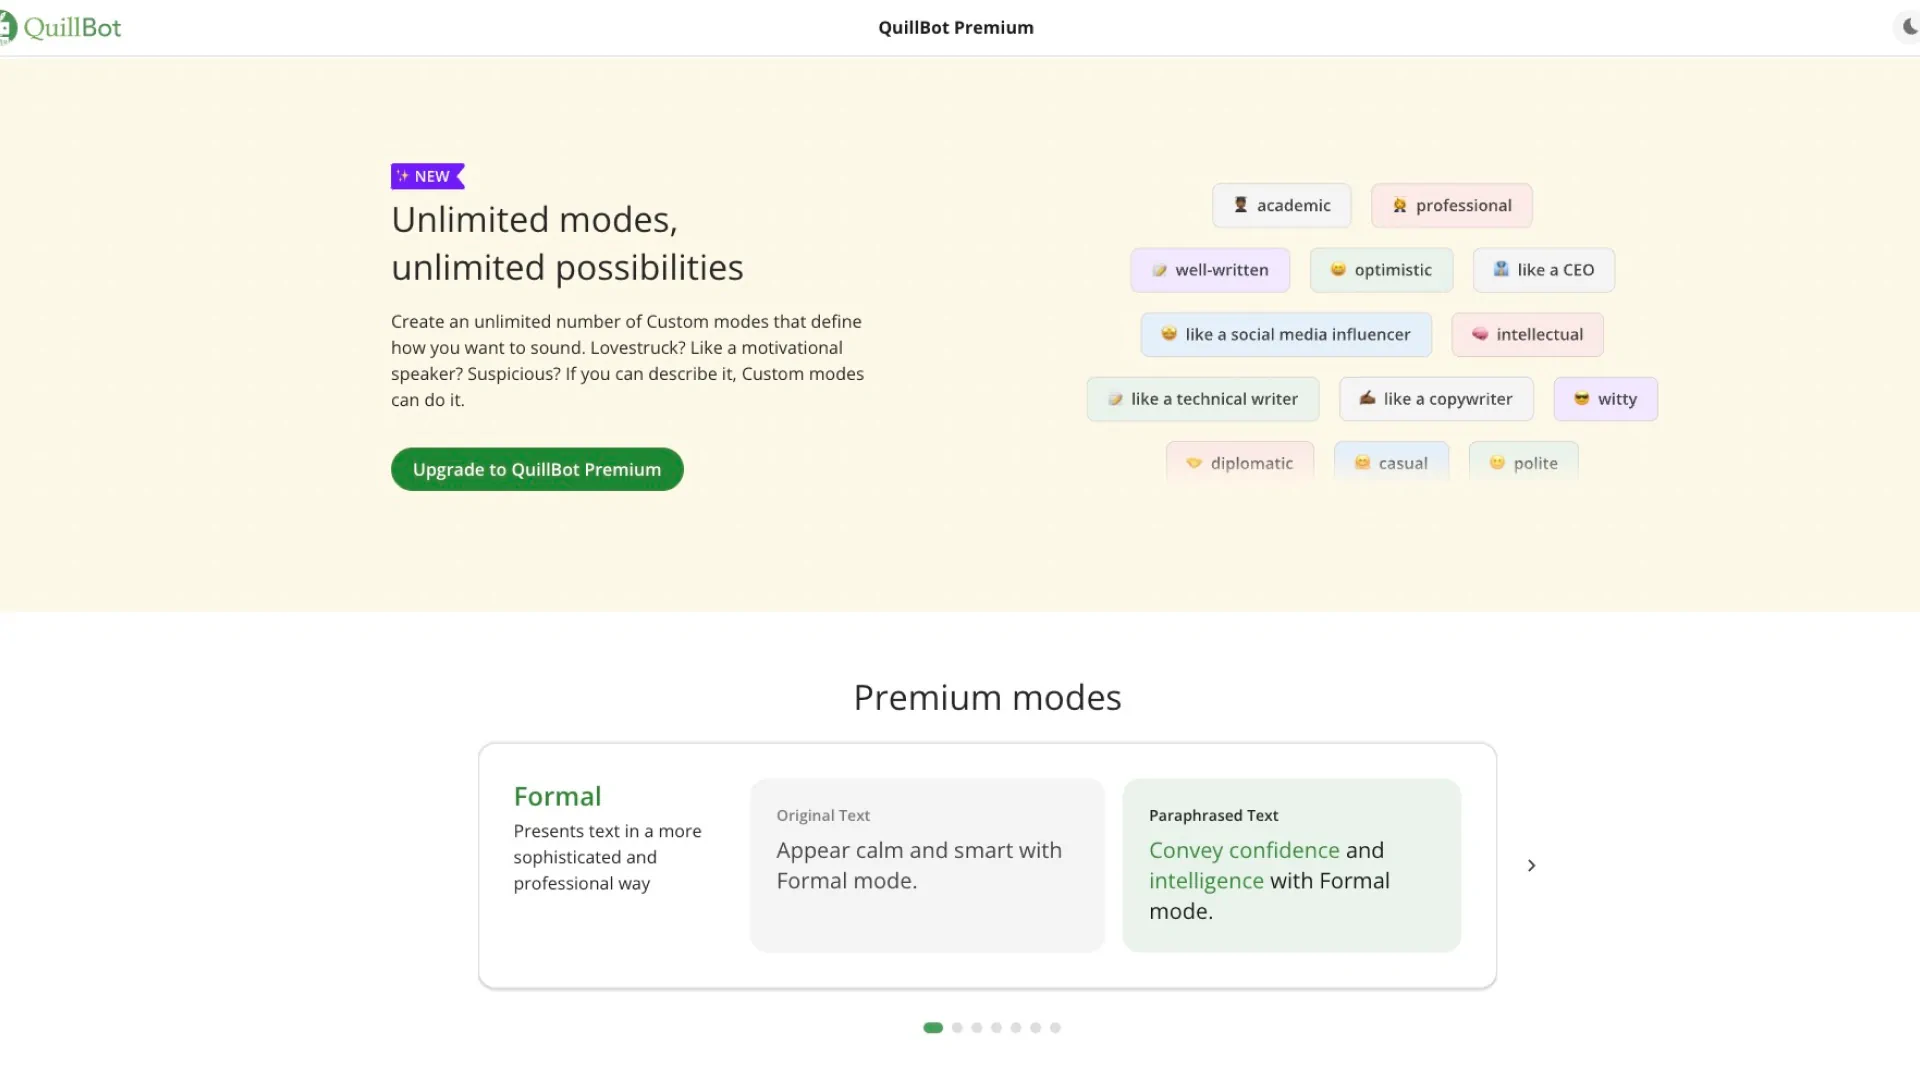Screen dimensions: 1920x1080
Task: Select the 'diplomatic' tone option
Action: point(1240,463)
